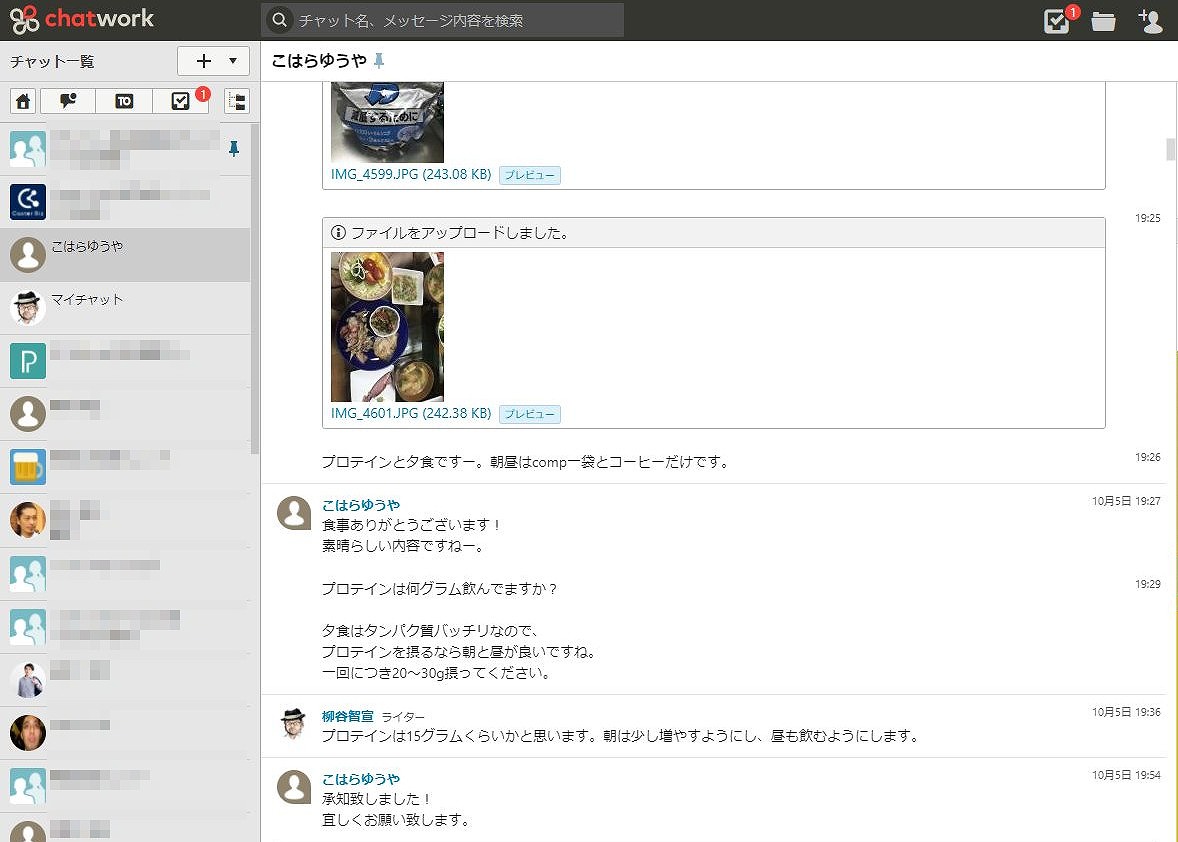Click sender name こはらゆうや on 19:54 message
Image resolution: width=1178 pixels, height=842 pixels.
coord(361,779)
